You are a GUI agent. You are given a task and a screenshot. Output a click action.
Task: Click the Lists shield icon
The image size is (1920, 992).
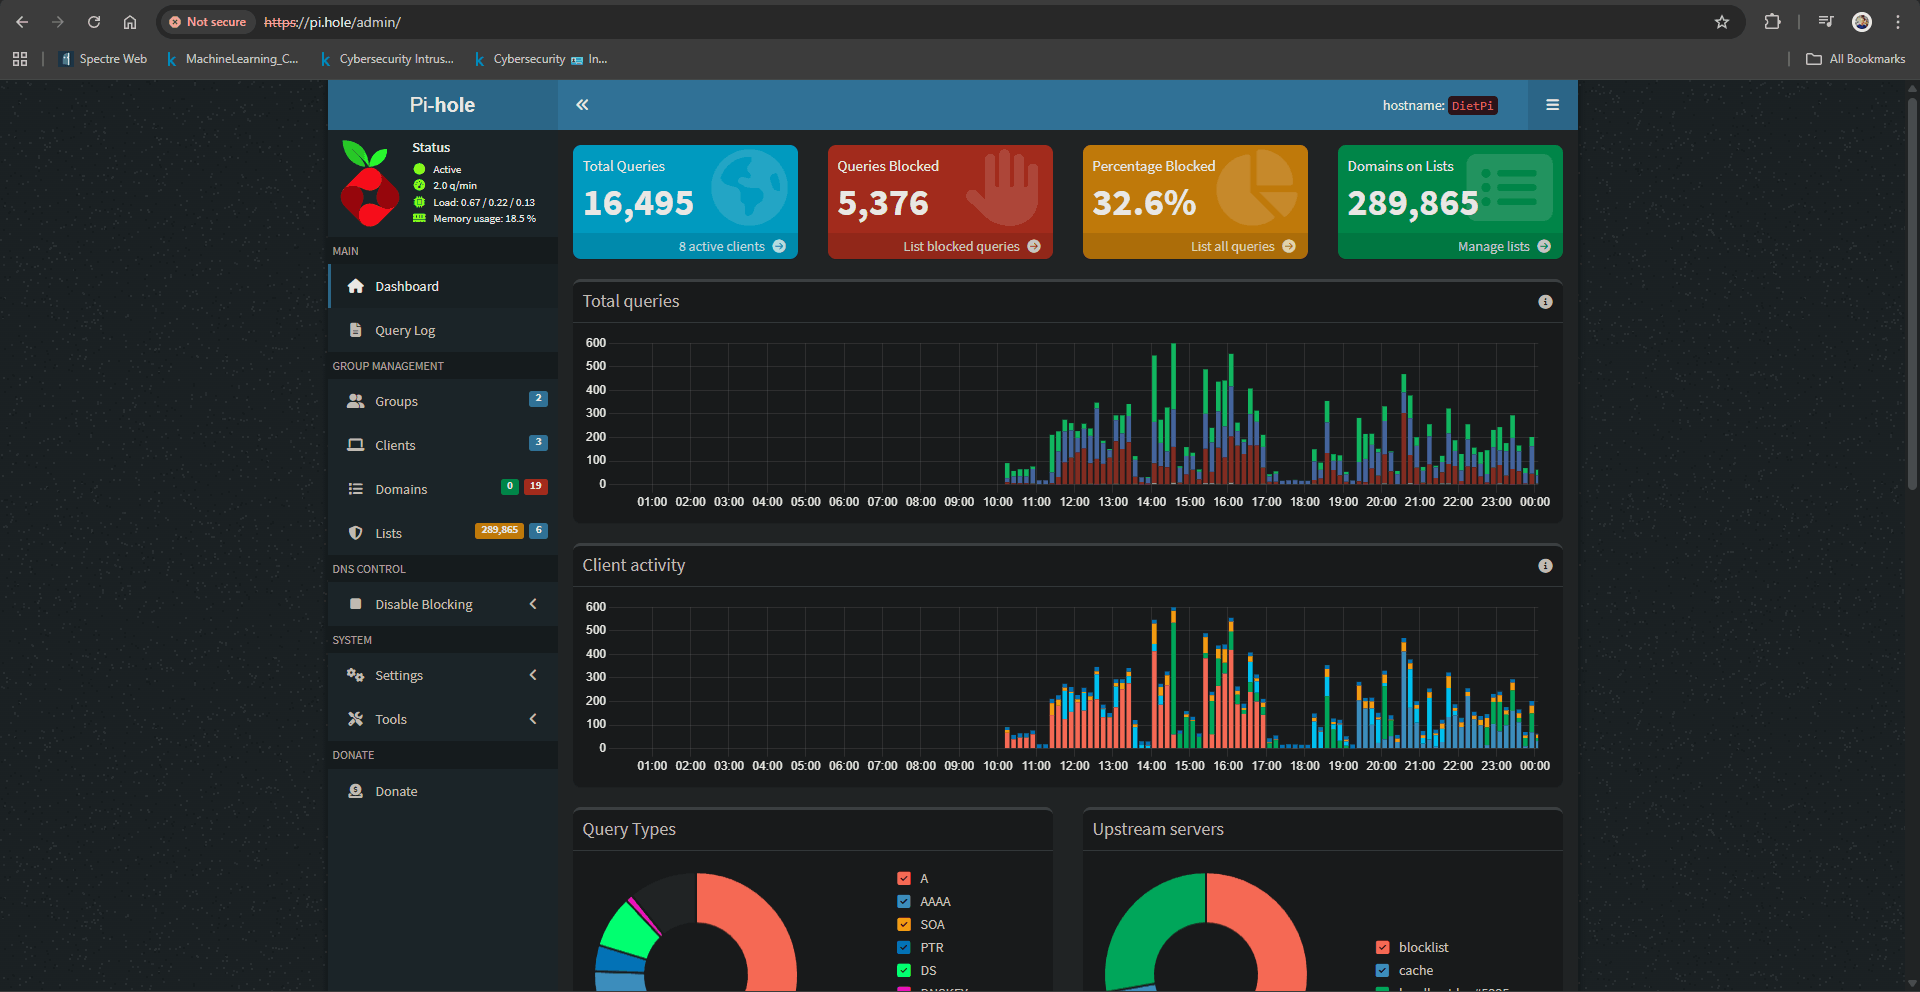356,532
